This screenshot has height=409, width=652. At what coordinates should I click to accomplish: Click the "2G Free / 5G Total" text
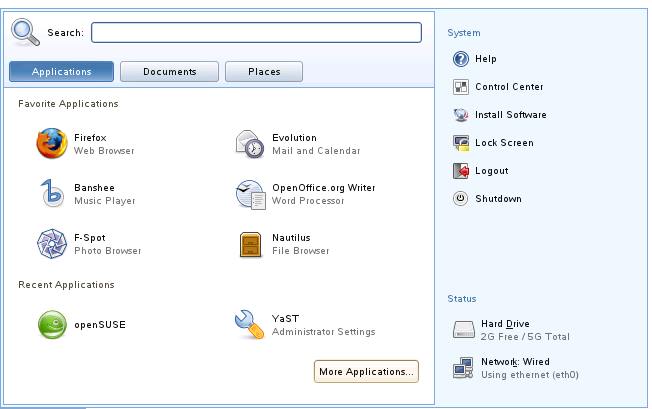coord(525,337)
